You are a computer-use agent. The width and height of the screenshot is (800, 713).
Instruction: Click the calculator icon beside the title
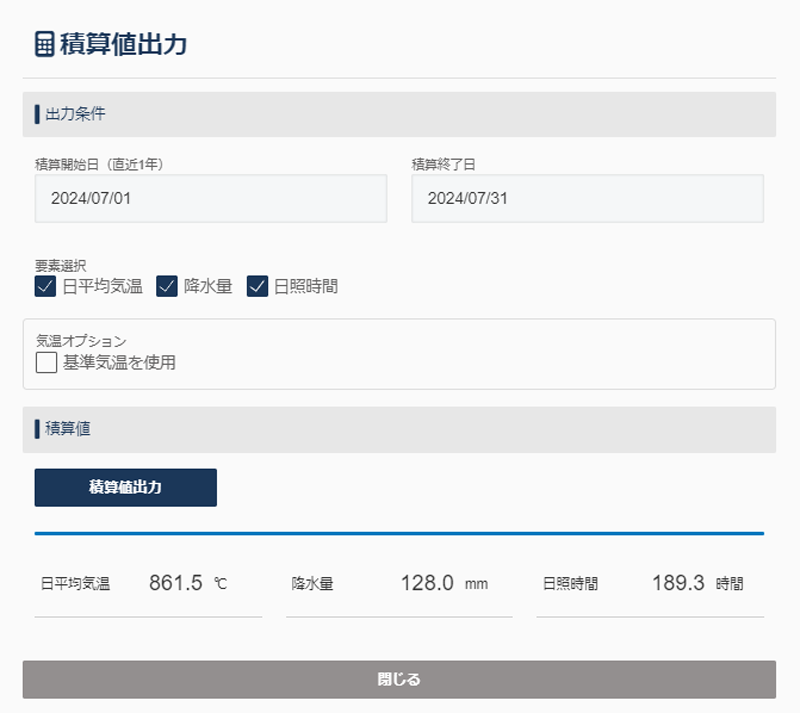pos(45,45)
